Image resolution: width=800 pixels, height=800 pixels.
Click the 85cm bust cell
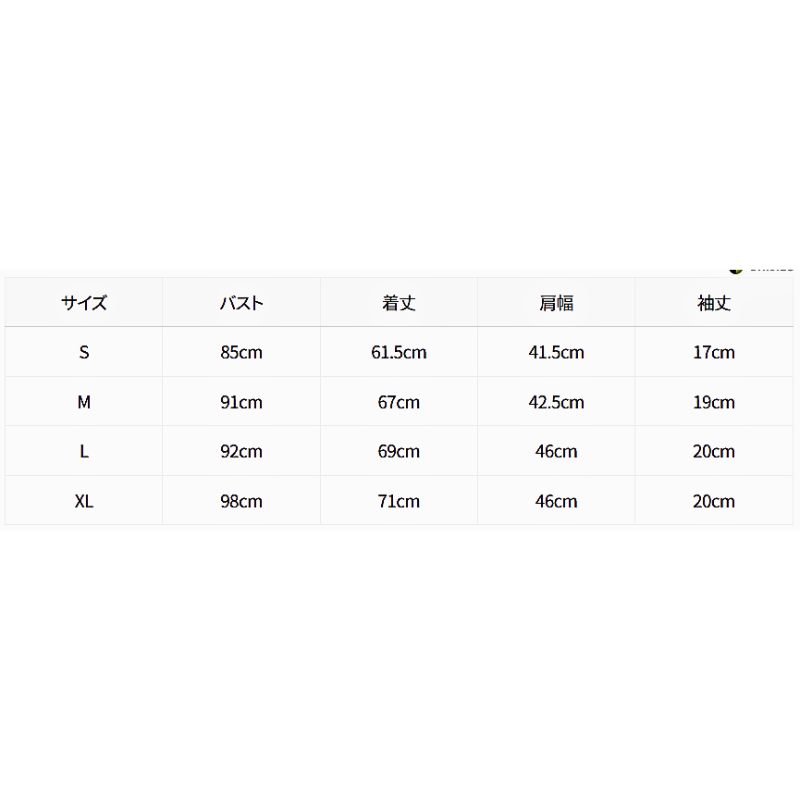pyautogui.click(x=241, y=352)
